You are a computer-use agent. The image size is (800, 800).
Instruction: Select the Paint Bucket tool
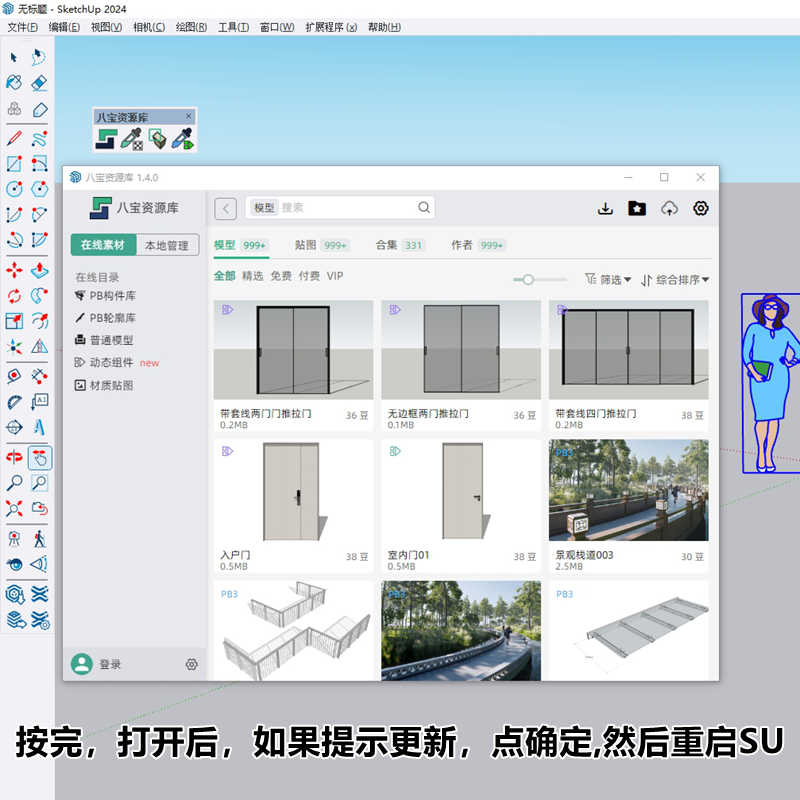click(15, 83)
